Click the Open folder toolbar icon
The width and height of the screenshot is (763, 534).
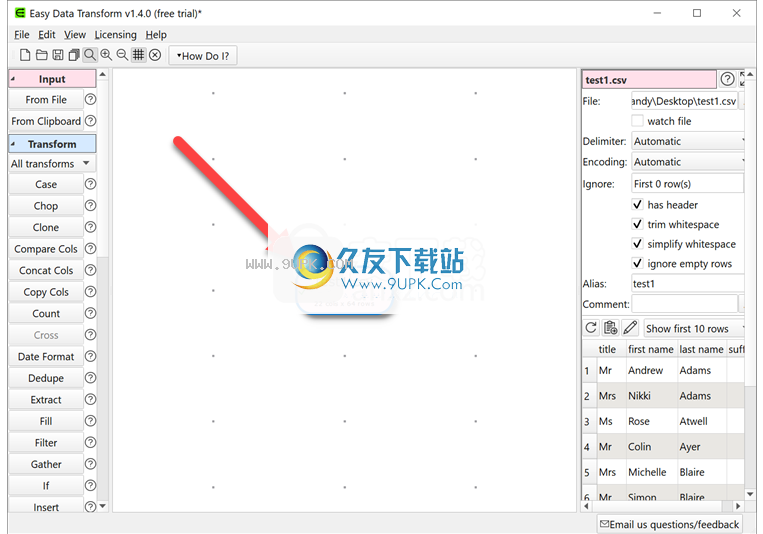42,55
